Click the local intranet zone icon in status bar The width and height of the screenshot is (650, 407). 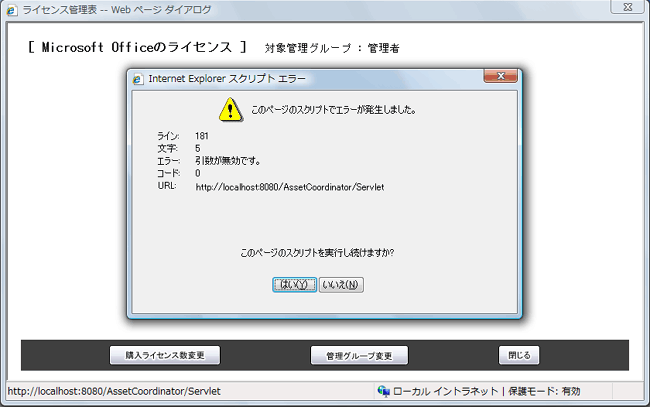pyautogui.click(x=383, y=391)
